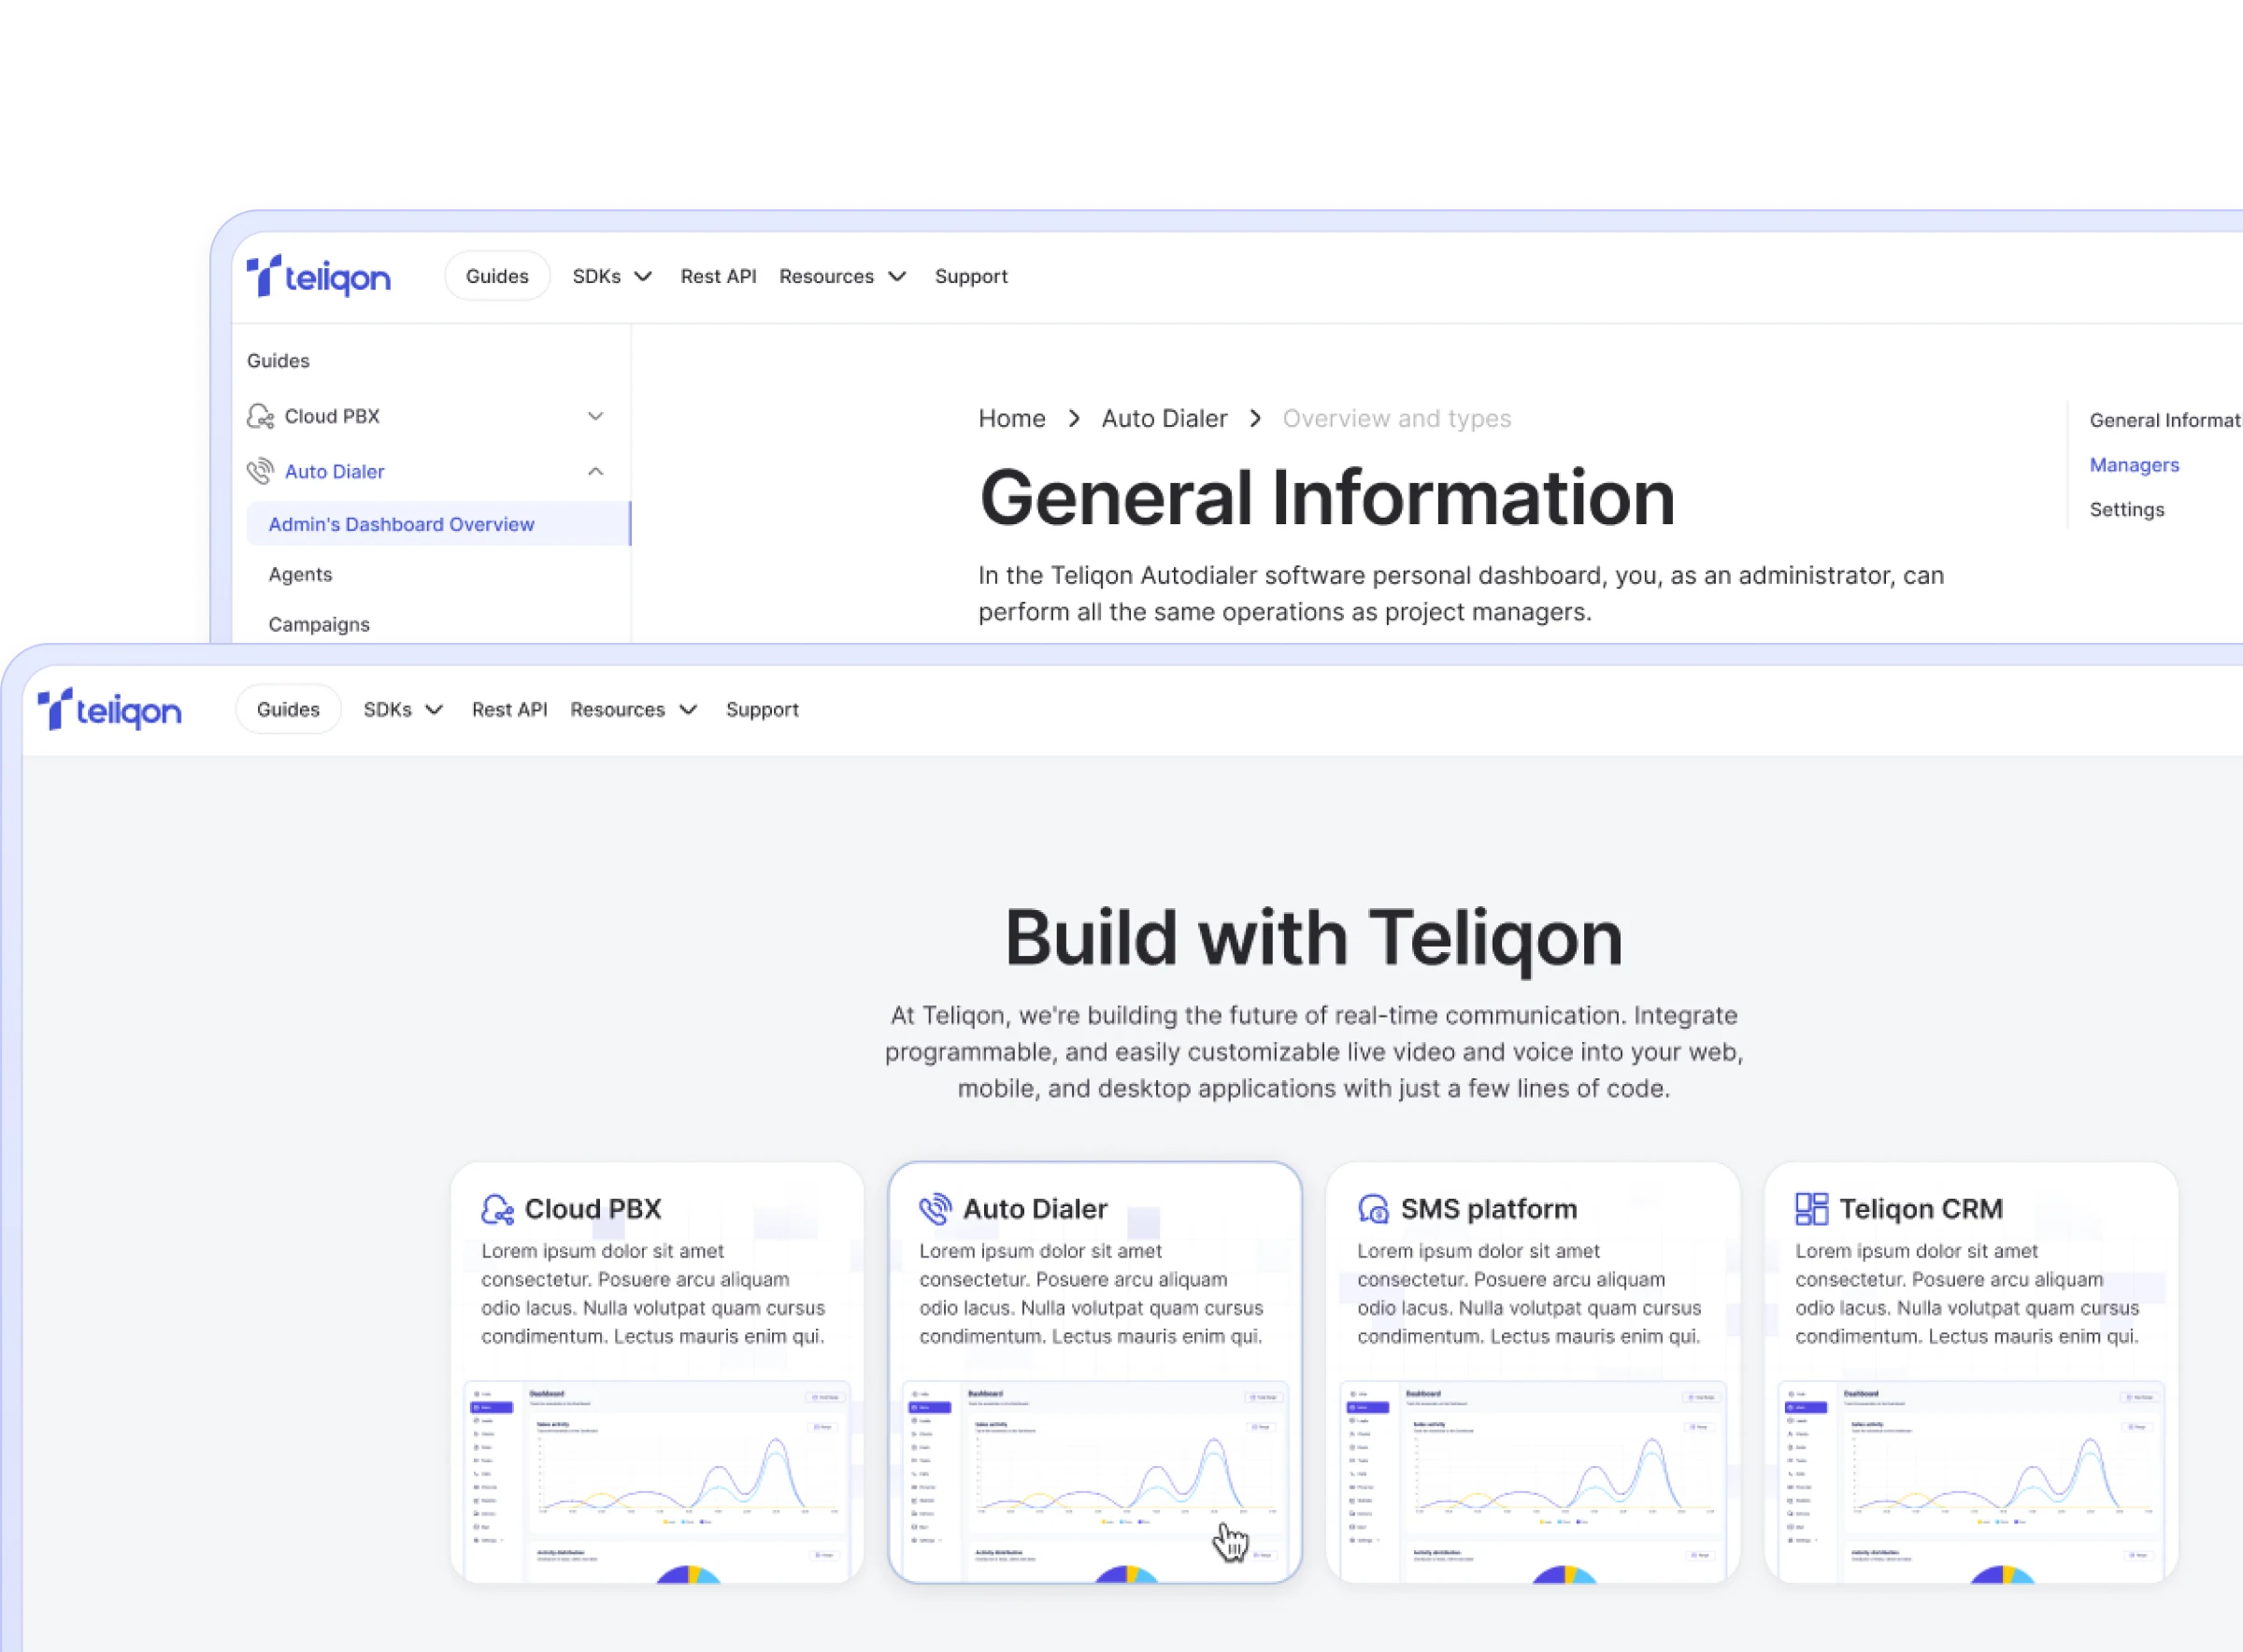Select the Guides tab in the back window
Image resolution: width=2243 pixels, height=1652 pixels.
point(497,276)
